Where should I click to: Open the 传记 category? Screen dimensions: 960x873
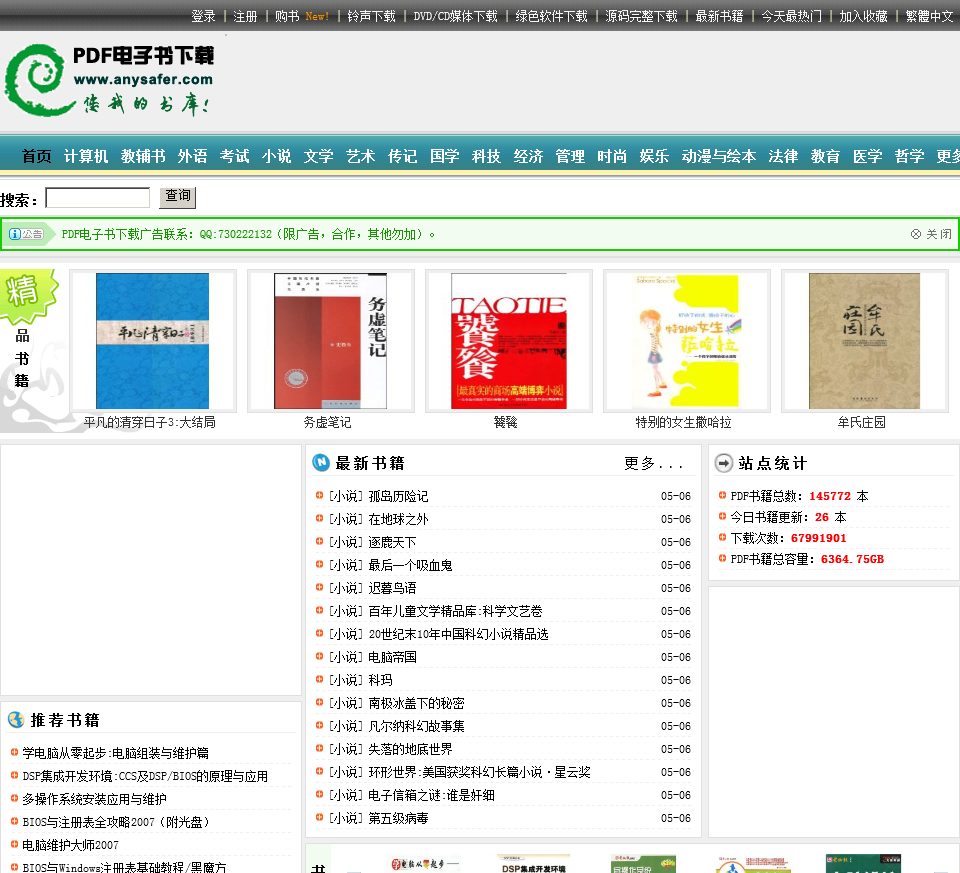tap(402, 156)
